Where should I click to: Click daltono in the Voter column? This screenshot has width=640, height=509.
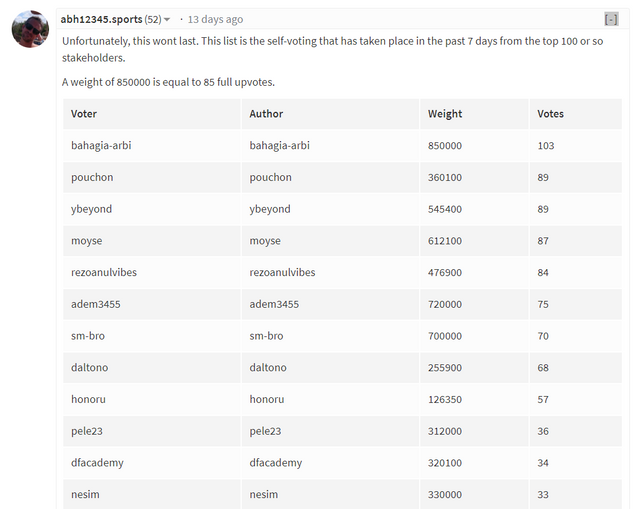[x=89, y=368]
